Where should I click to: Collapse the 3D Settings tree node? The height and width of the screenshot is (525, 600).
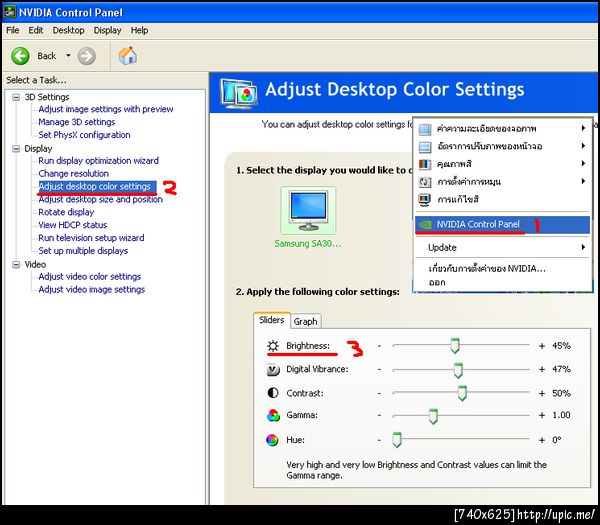pyautogui.click(x=16, y=97)
